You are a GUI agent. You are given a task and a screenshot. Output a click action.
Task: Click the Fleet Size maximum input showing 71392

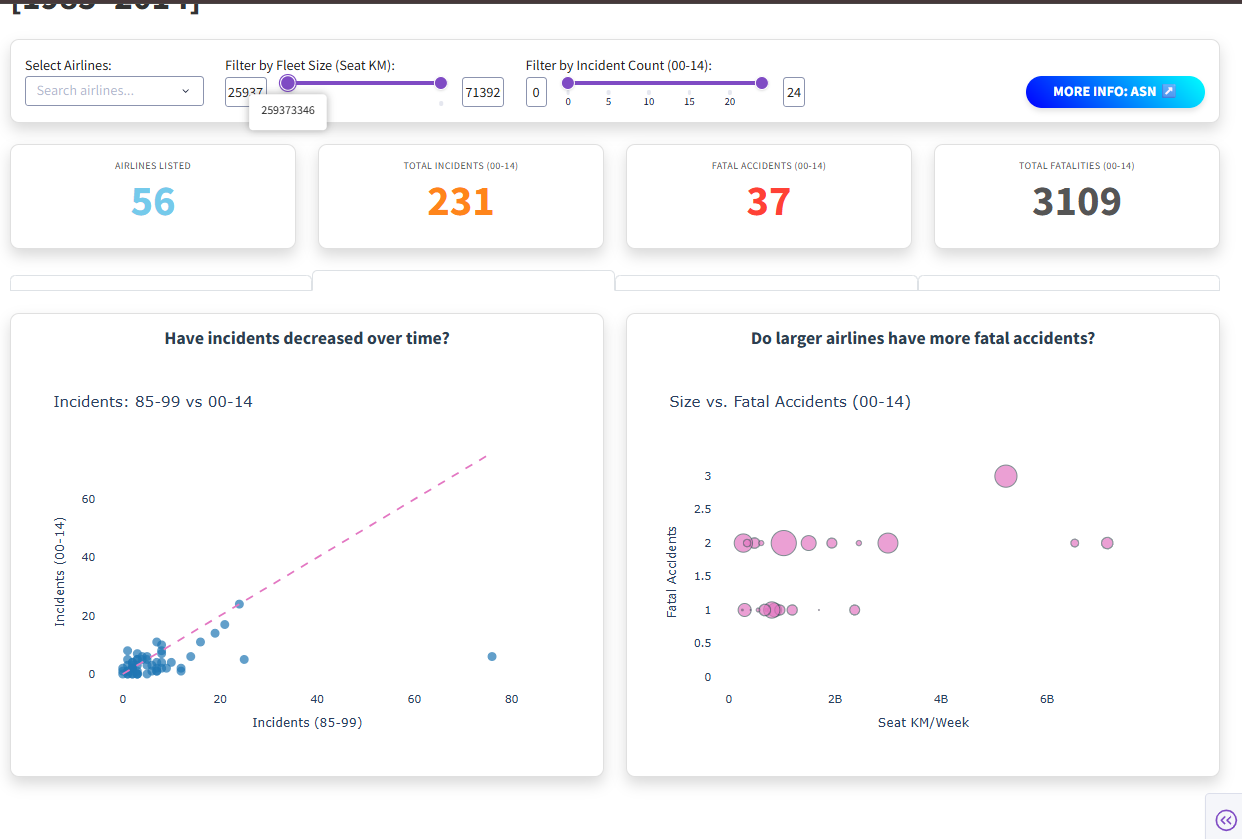[482, 92]
